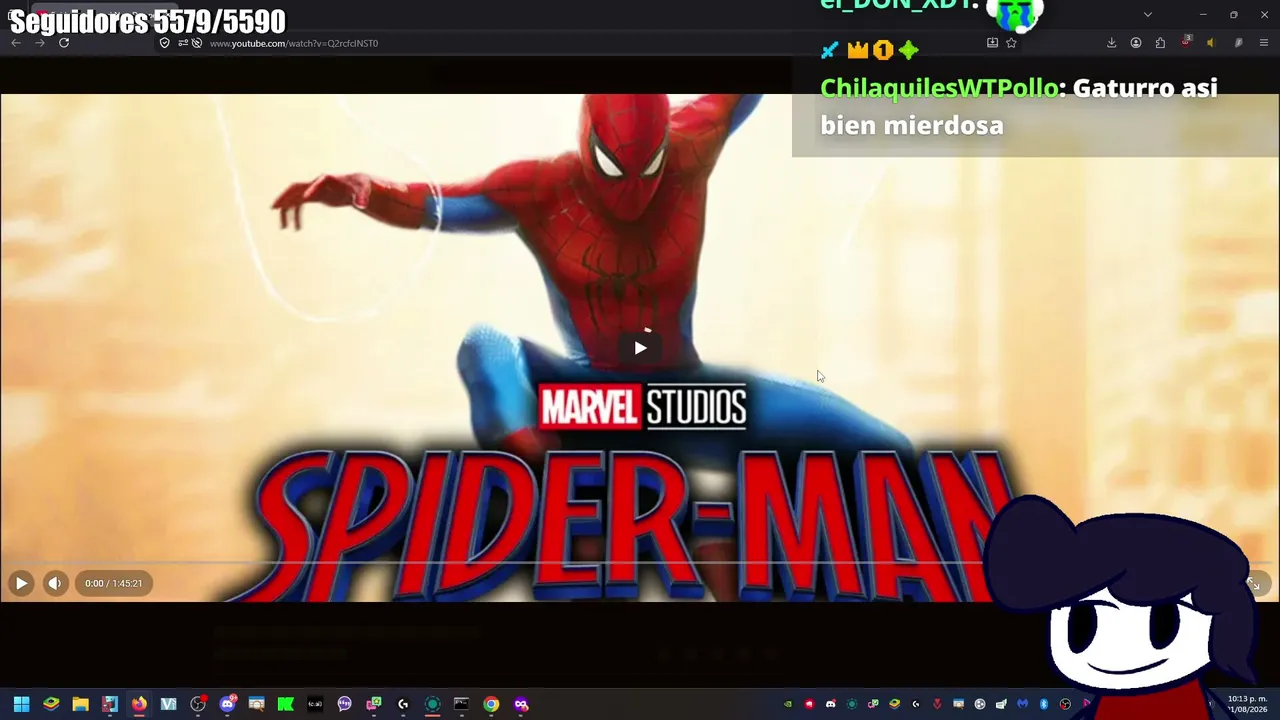Mute the video using the volume icon
Image resolution: width=1280 pixels, height=720 pixels.
55,583
